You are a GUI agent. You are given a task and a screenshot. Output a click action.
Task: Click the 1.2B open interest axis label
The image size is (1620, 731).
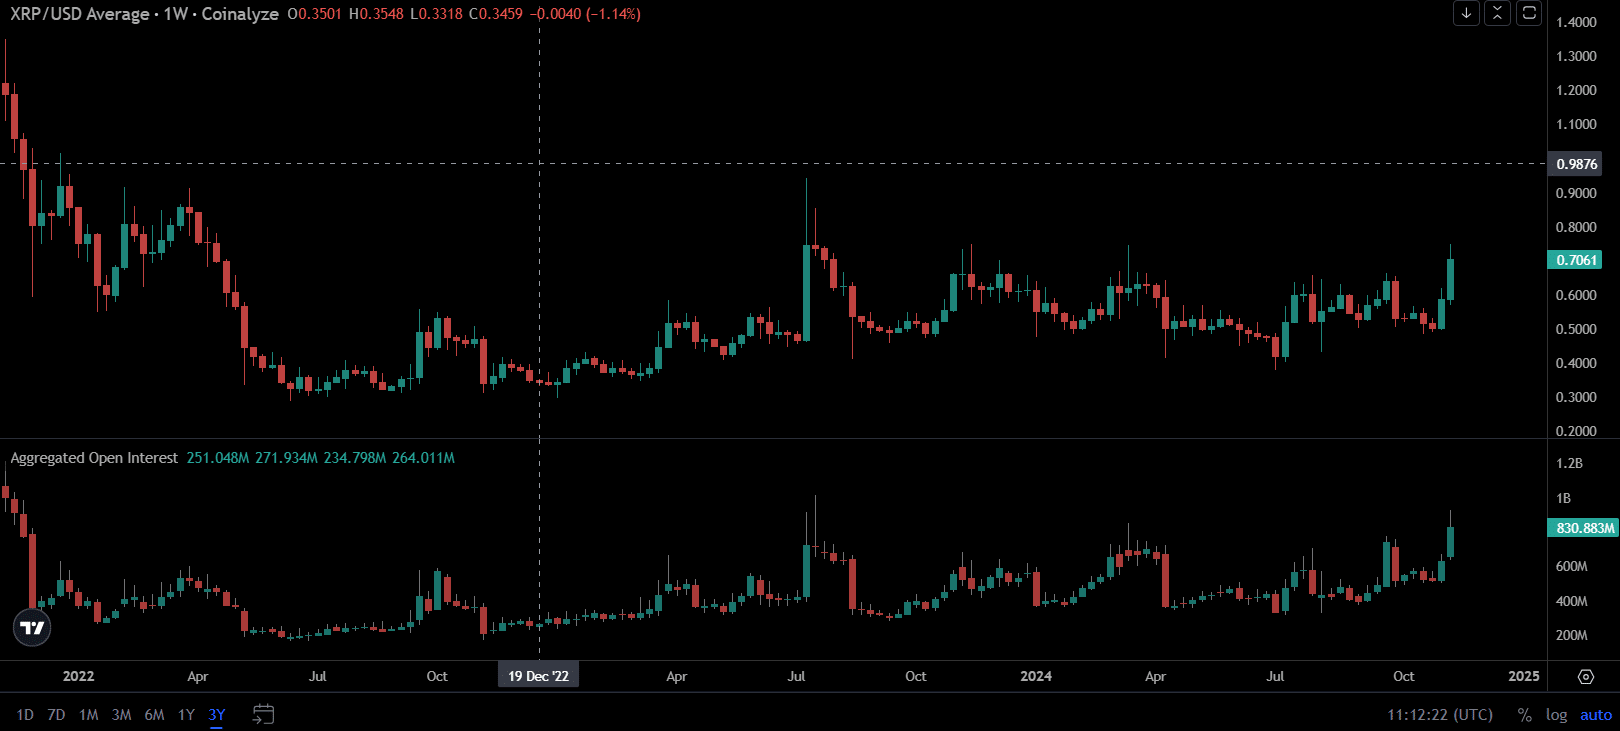click(1570, 463)
